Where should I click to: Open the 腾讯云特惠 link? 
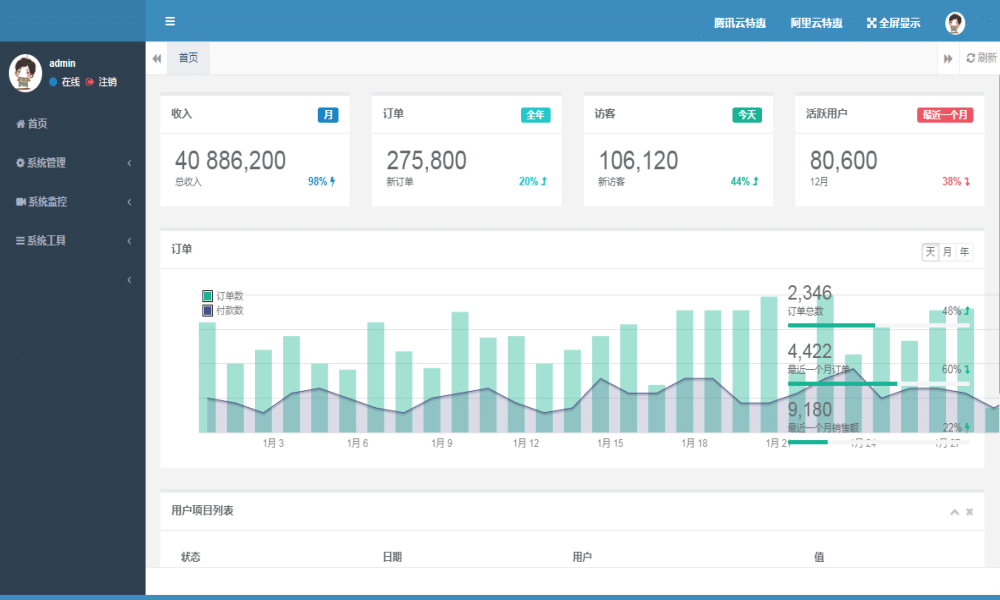pos(740,23)
